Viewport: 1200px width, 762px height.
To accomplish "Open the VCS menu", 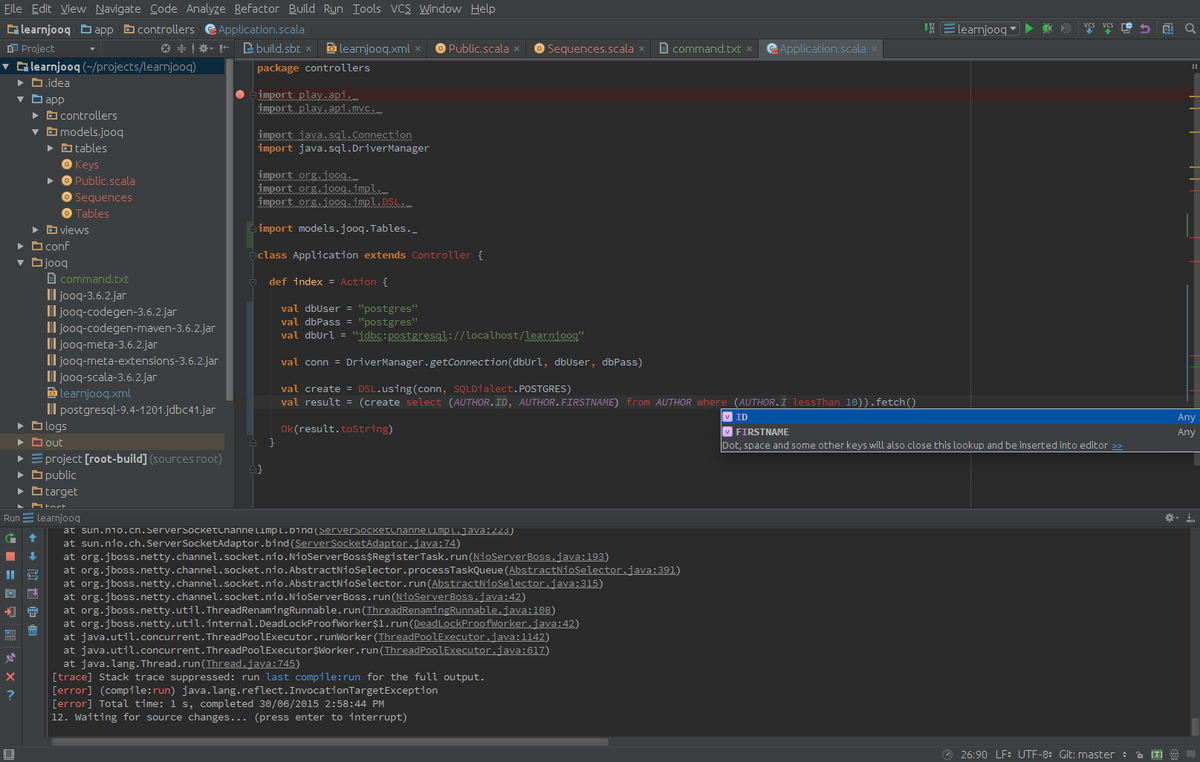I will tap(400, 8).
